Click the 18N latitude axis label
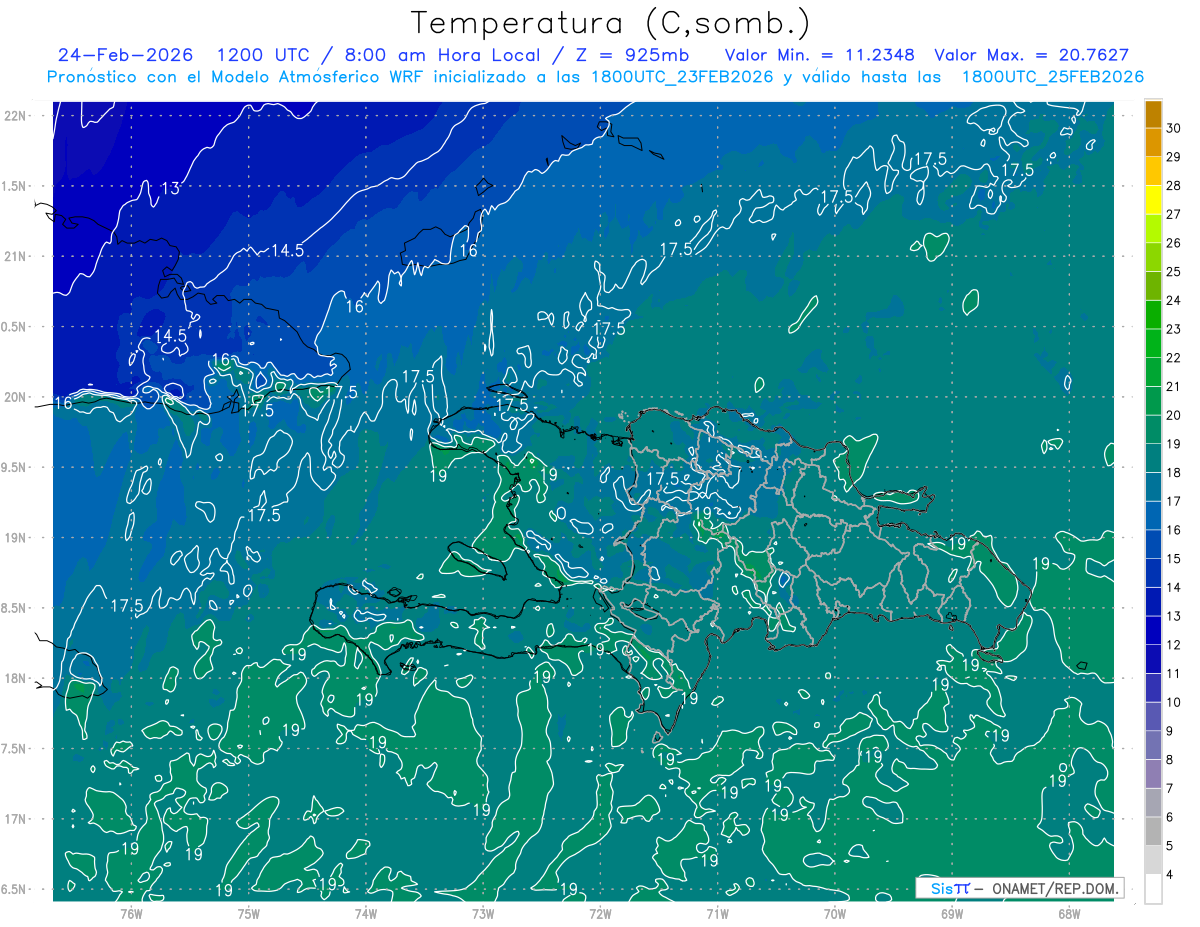The image size is (1200, 927). pos(16,678)
